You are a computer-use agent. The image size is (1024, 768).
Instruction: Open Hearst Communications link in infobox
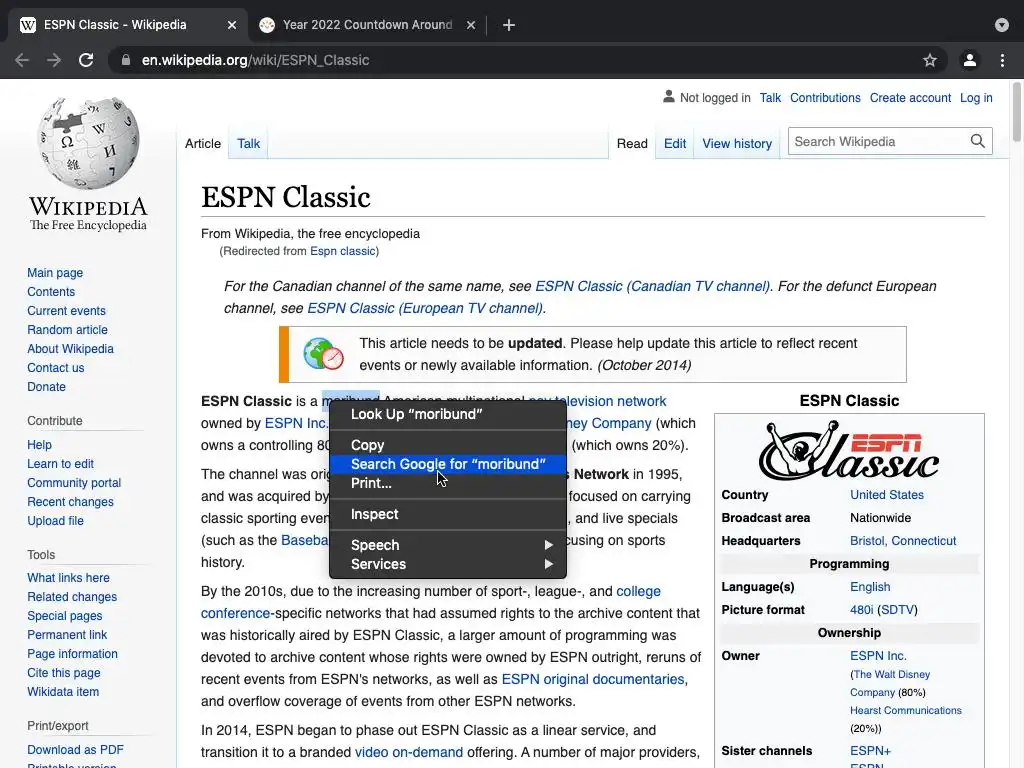tap(905, 710)
